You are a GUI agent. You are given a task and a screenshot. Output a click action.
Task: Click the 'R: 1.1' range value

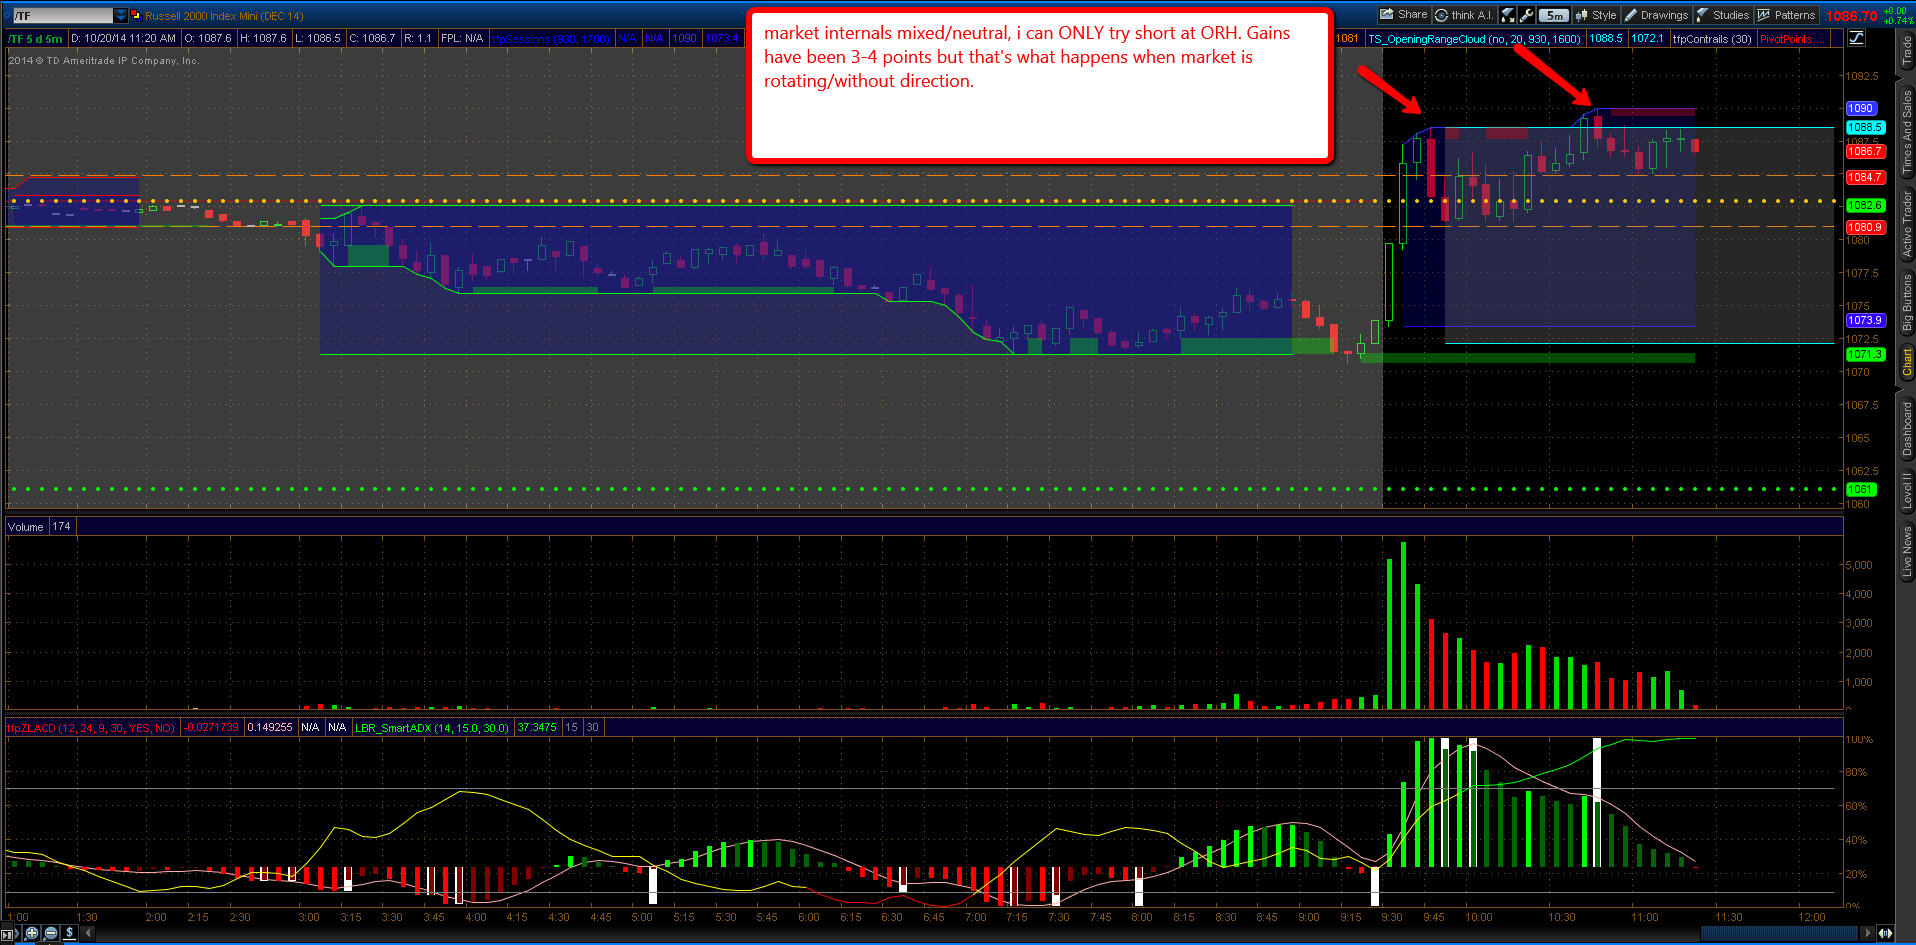coord(419,39)
